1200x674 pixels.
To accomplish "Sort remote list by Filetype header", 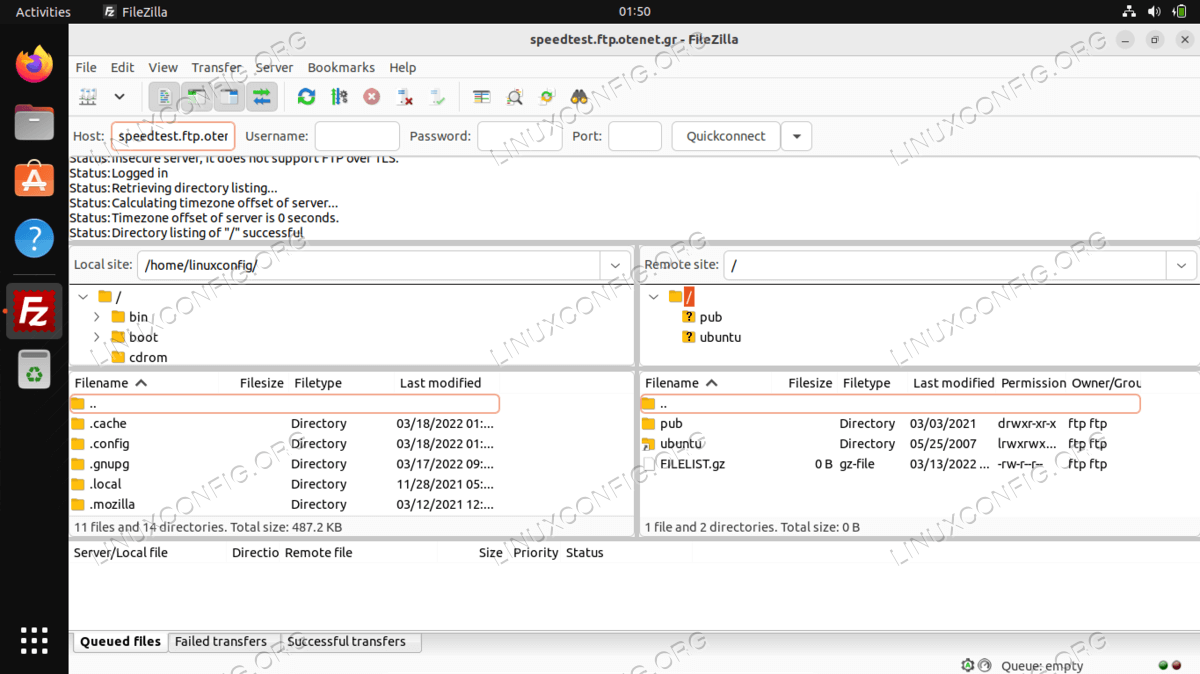I will click(866, 383).
